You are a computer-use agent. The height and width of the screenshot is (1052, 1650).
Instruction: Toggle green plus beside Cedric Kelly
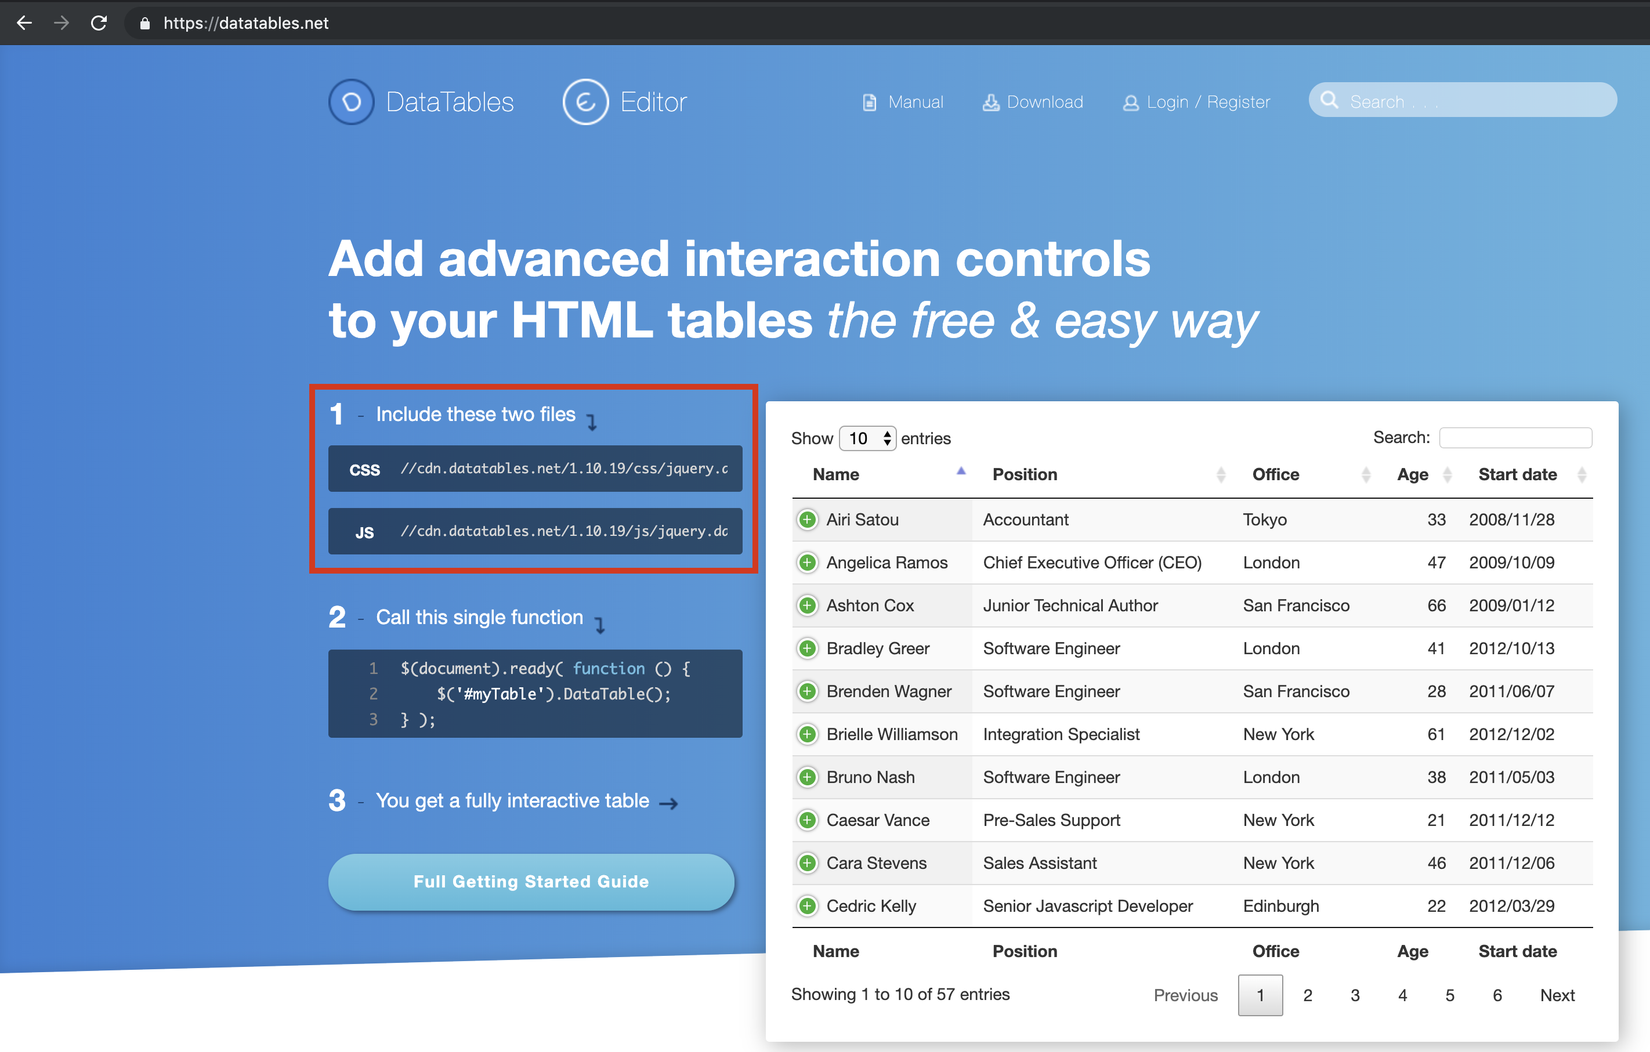(807, 906)
